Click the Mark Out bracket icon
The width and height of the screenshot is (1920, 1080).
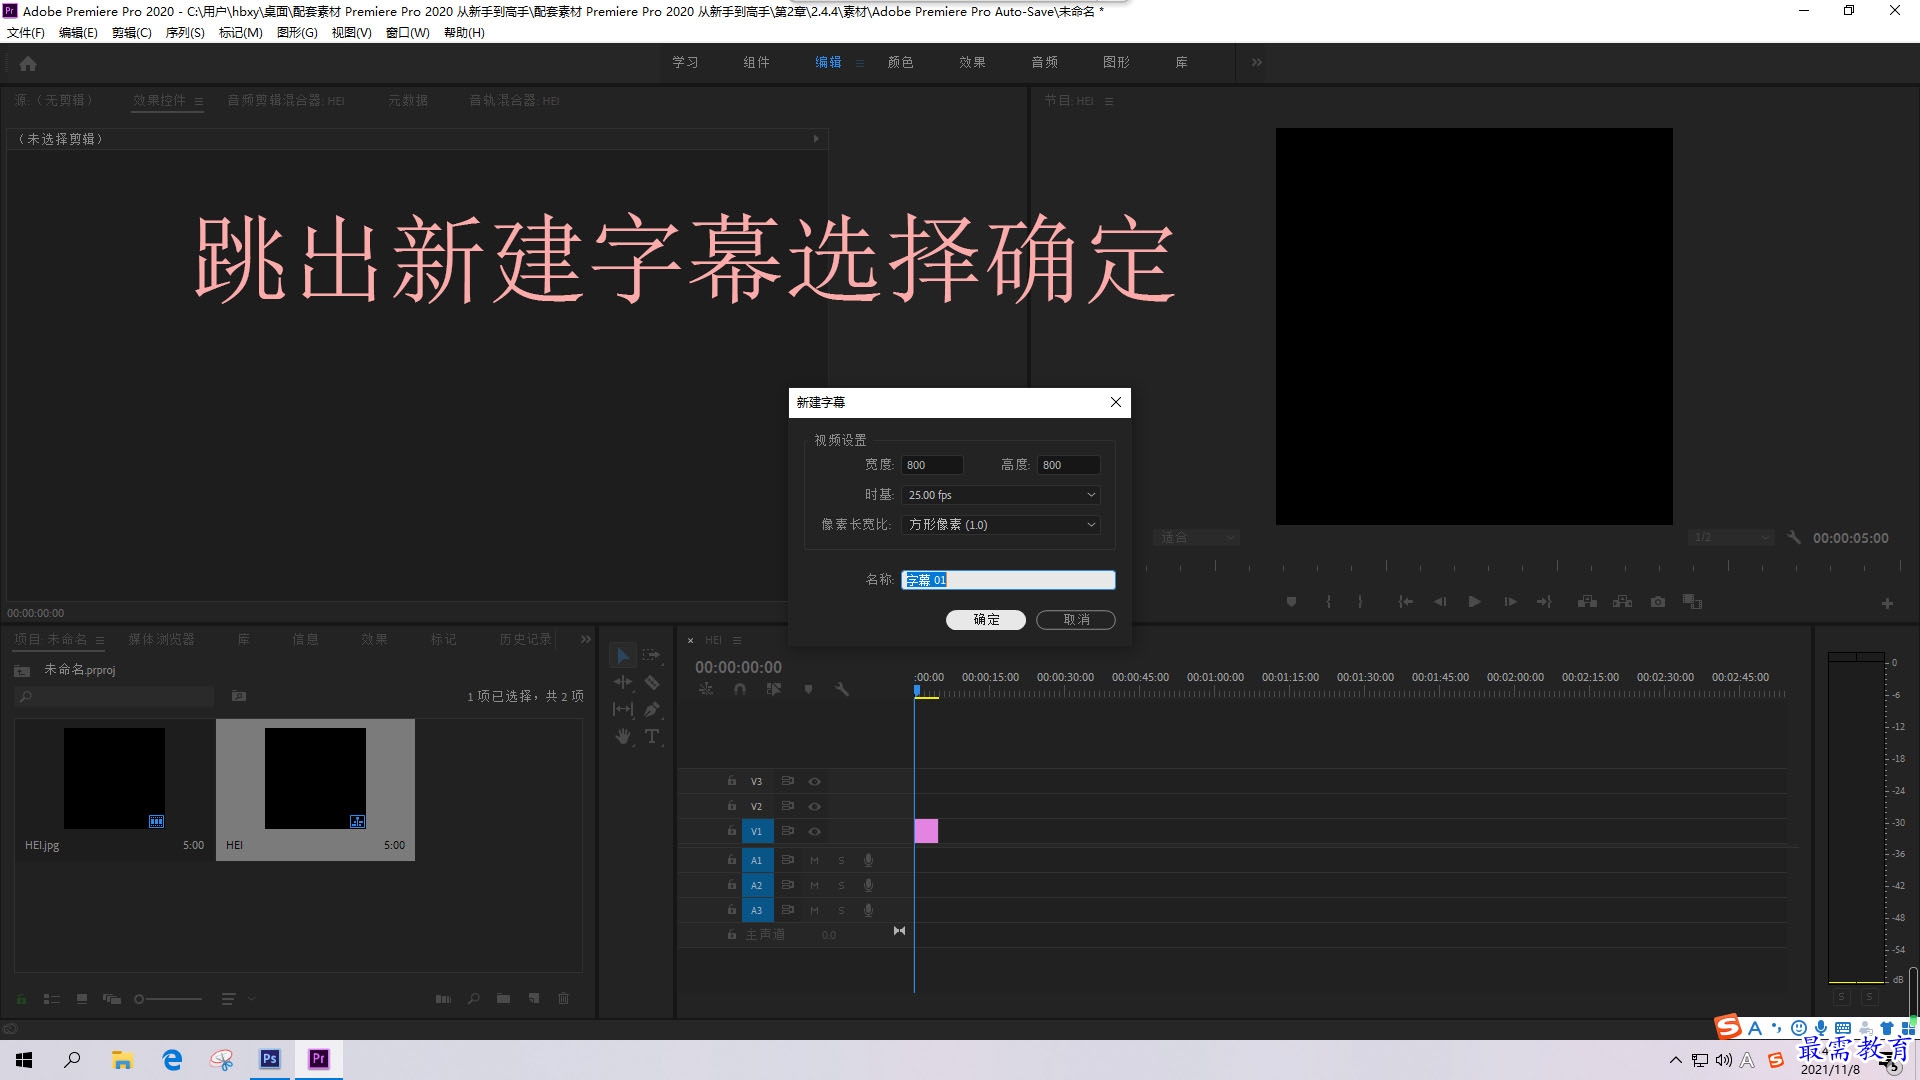click(1360, 602)
